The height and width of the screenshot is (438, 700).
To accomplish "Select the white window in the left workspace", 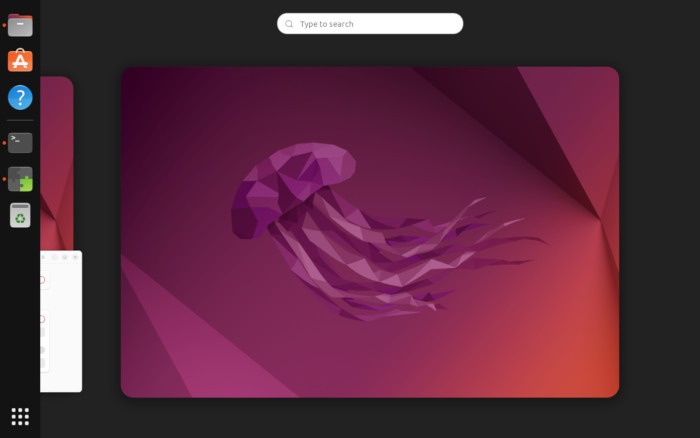I will pos(61,321).
